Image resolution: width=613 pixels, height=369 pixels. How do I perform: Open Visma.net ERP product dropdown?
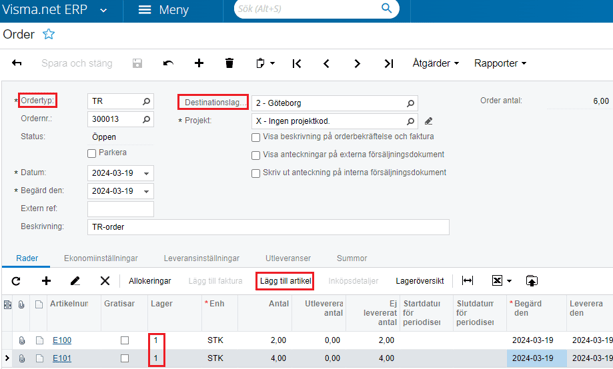pos(104,11)
